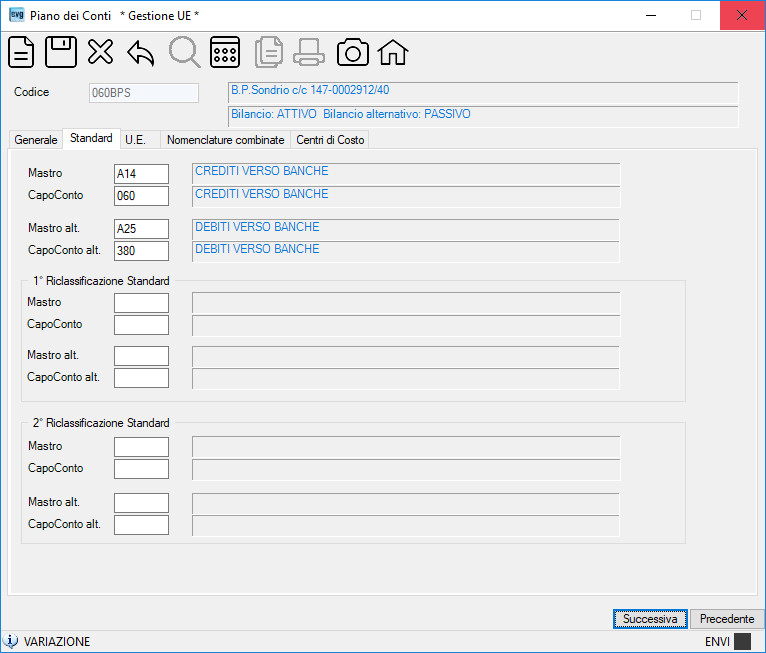The image size is (766, 653).
Task: Click the home icon in toolbar
Action: coord(393,52)
